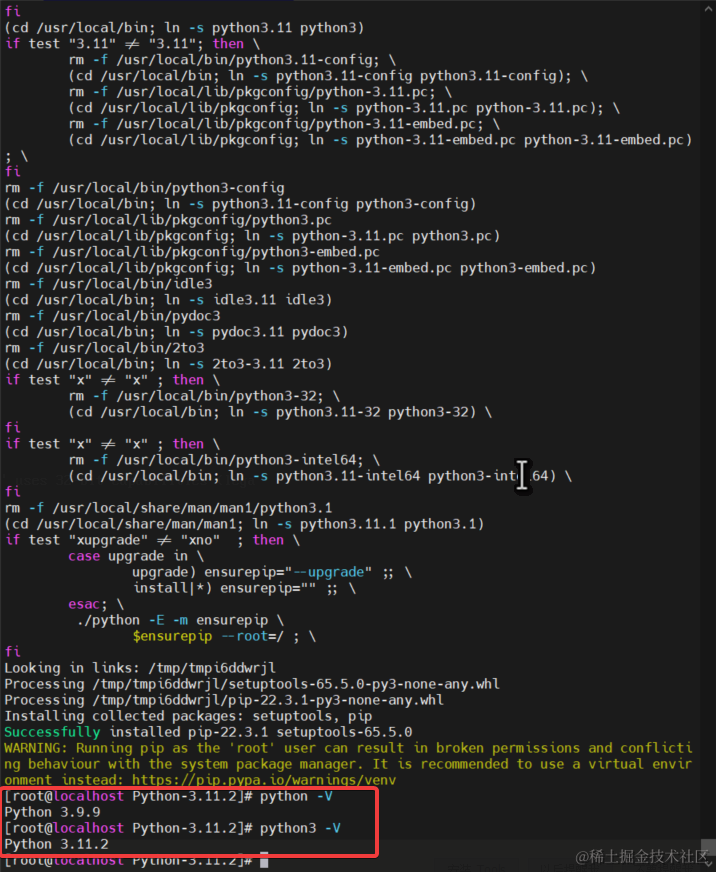Click the 'python -V' command text
The width and height of the screenshot is (716, 872).
coord(296,796)
